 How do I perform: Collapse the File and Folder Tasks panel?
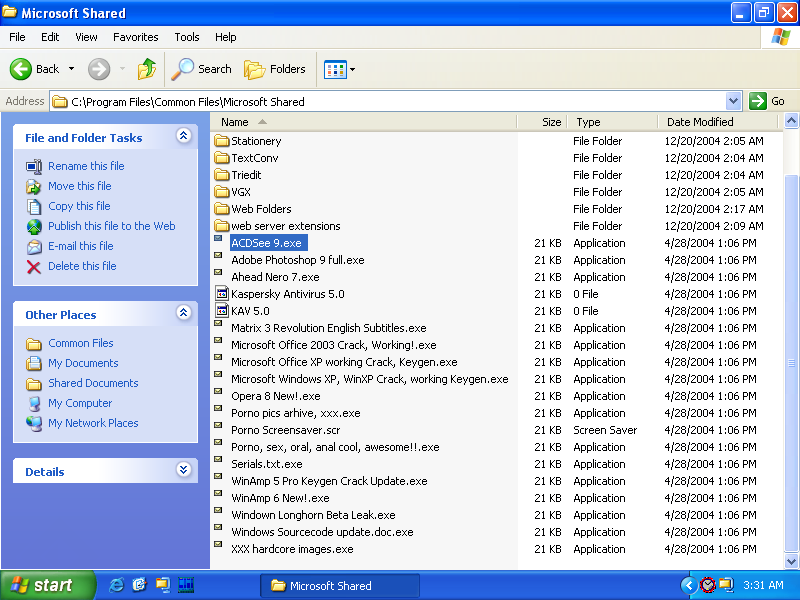pos(184,136)
